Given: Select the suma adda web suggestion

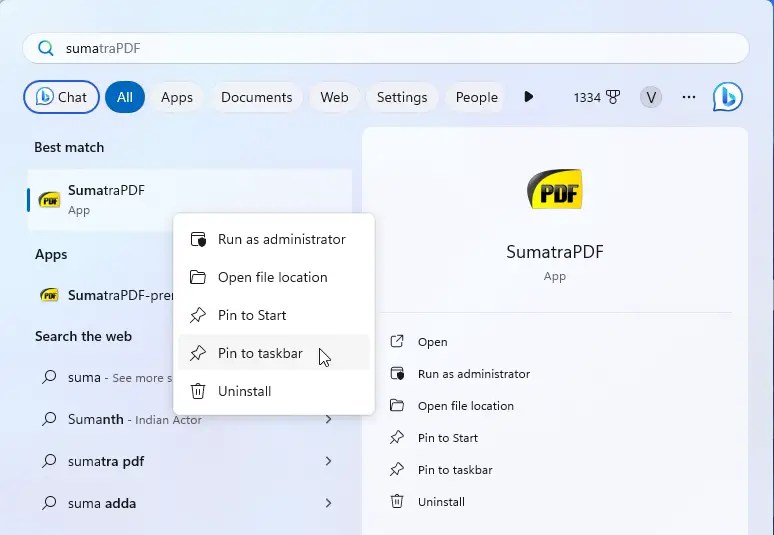Looking at the screenshot, I should [x=190, y=503].
